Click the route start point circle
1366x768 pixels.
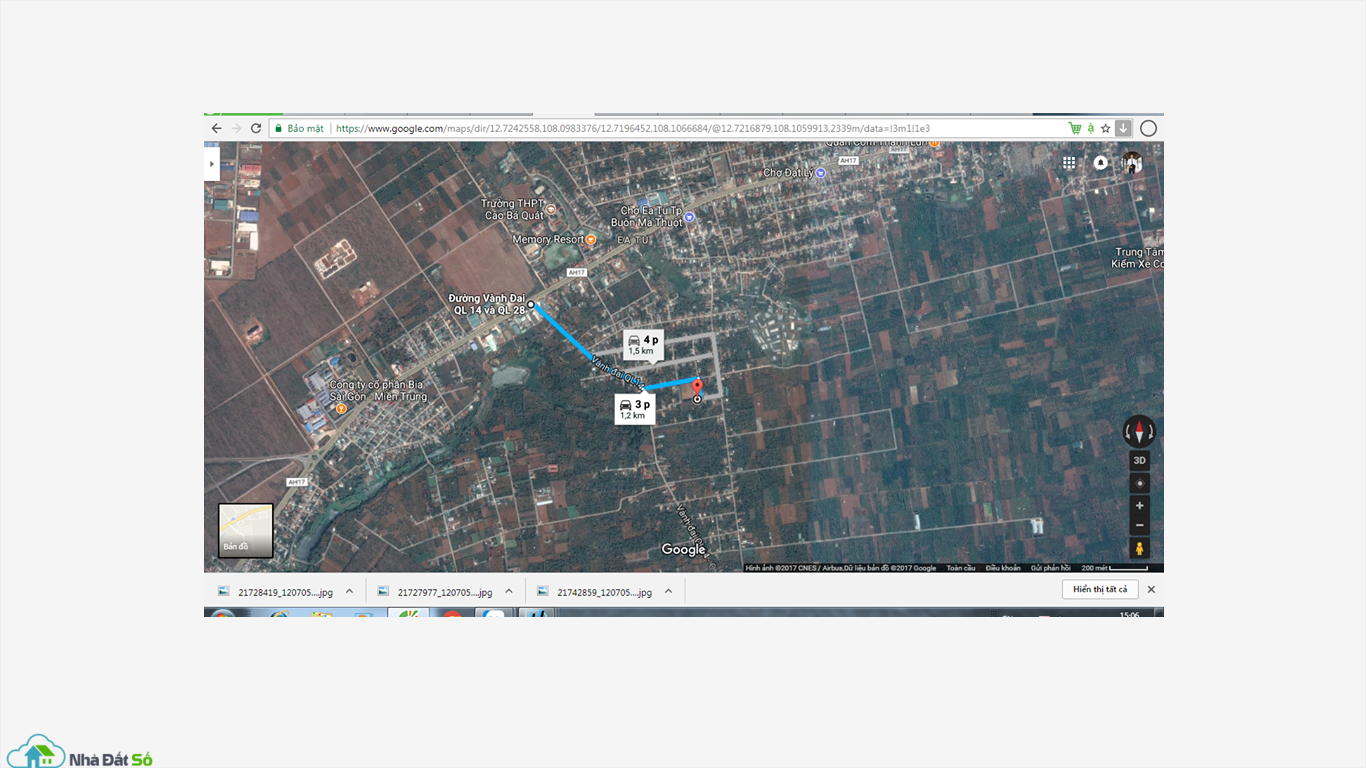pyautogui.click(x=531, y=304)
